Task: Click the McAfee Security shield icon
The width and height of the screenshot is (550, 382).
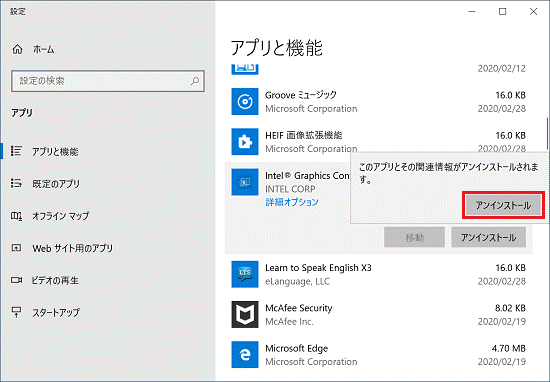Action: (245, 314)
